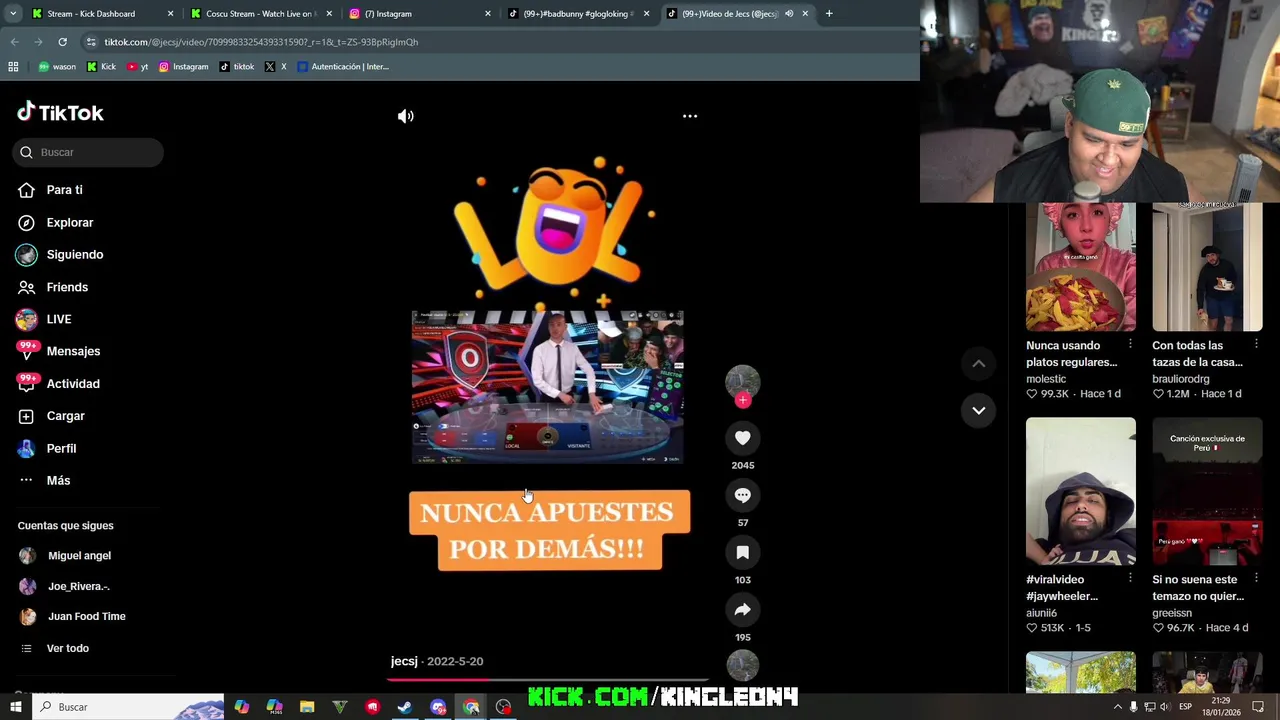The height and width of the screenshot is (720, 1280).
Task: Follow jecsj with the red plus button
Action: point(742,400)
